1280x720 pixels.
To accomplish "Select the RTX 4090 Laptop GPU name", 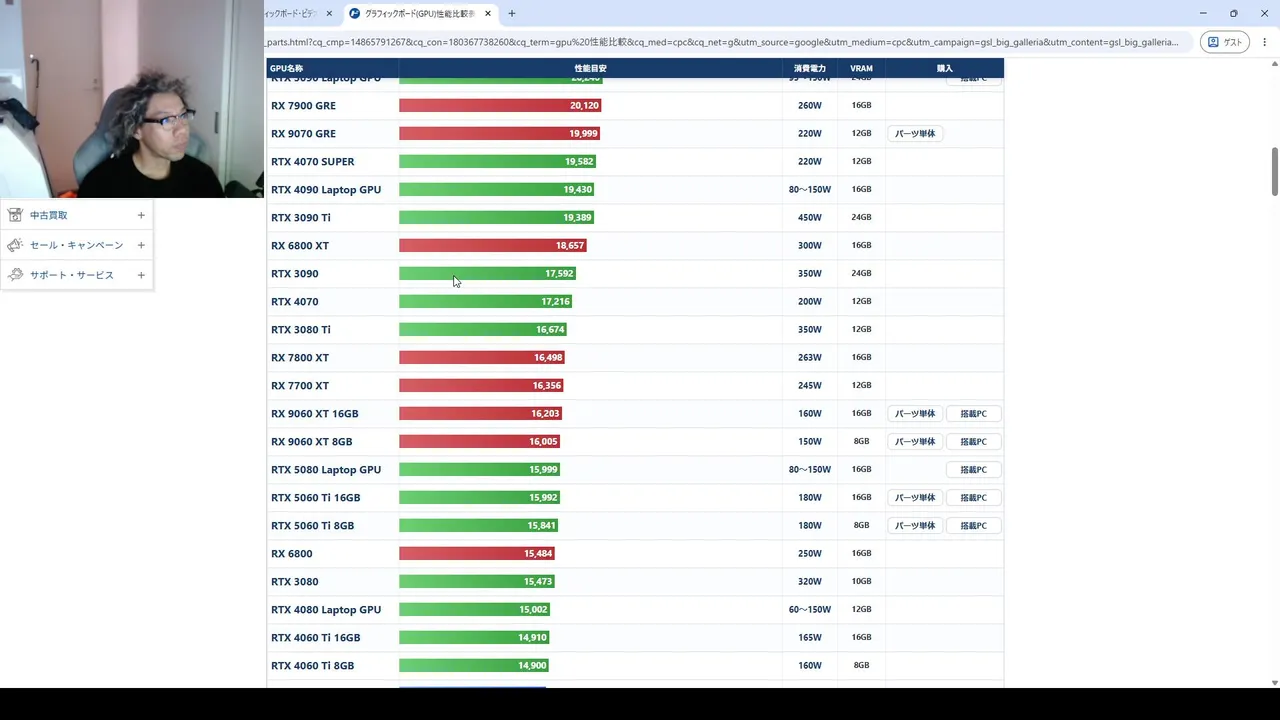I will pos(326,190).
